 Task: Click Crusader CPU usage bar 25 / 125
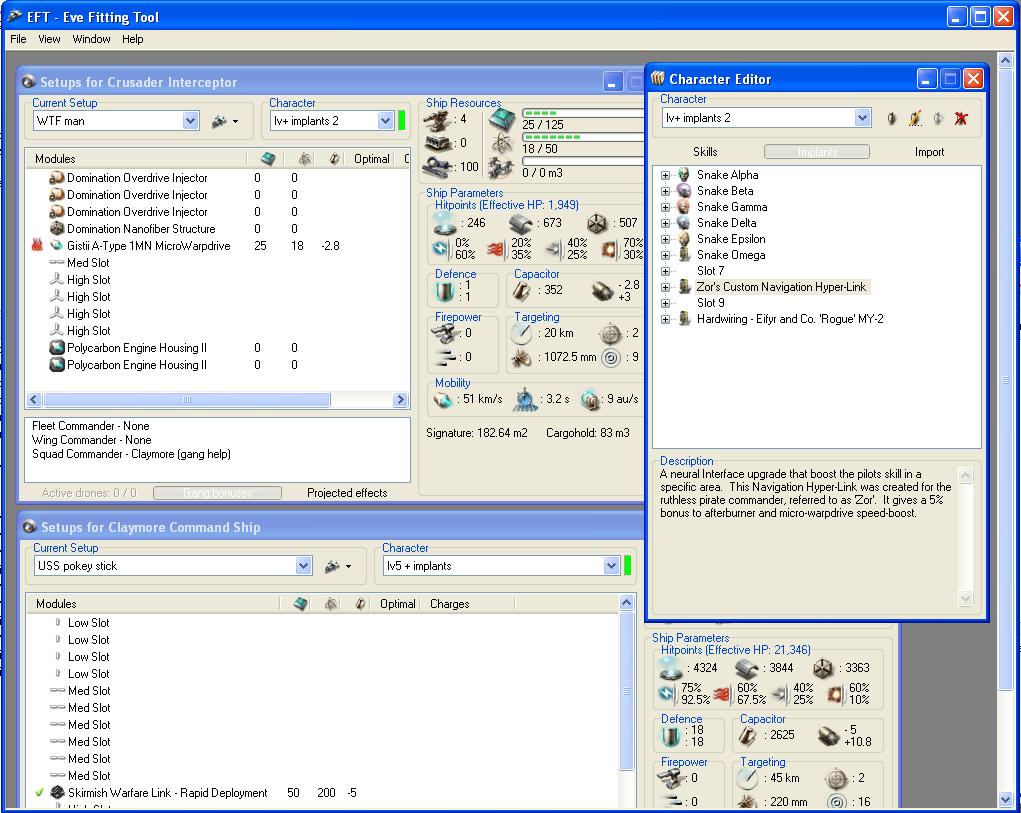[582, 113]
